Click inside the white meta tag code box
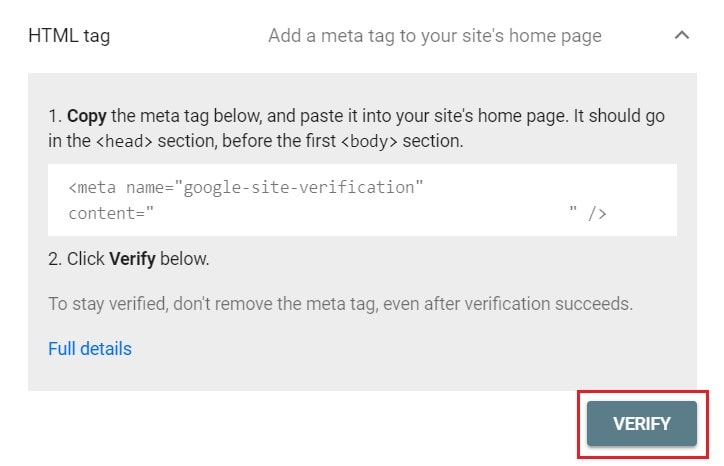 [x=362, y=200]
